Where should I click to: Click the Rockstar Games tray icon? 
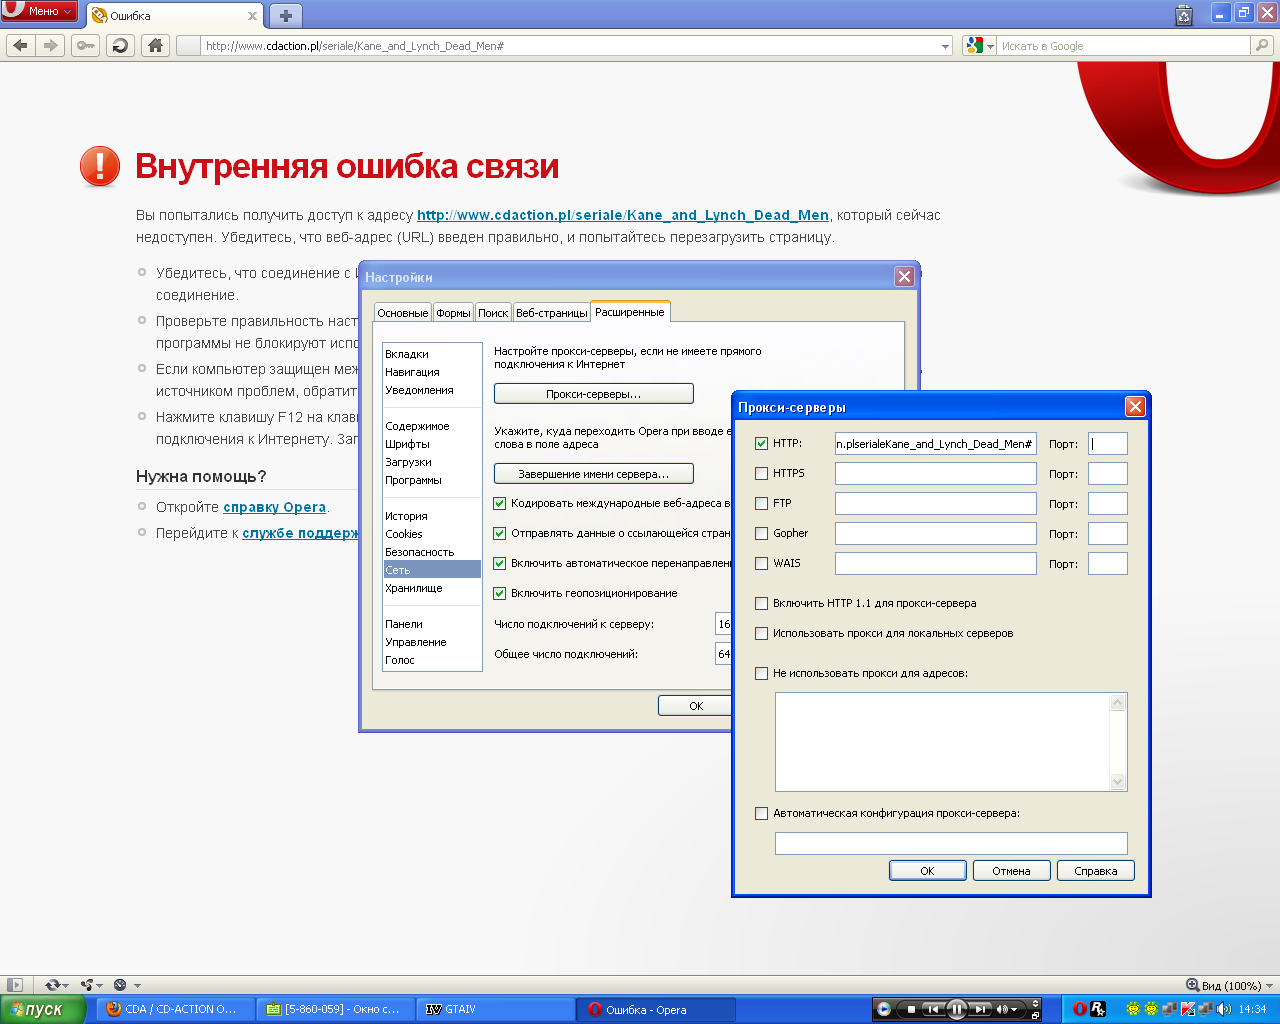pyautogui.click(x=1097, y=1009)
